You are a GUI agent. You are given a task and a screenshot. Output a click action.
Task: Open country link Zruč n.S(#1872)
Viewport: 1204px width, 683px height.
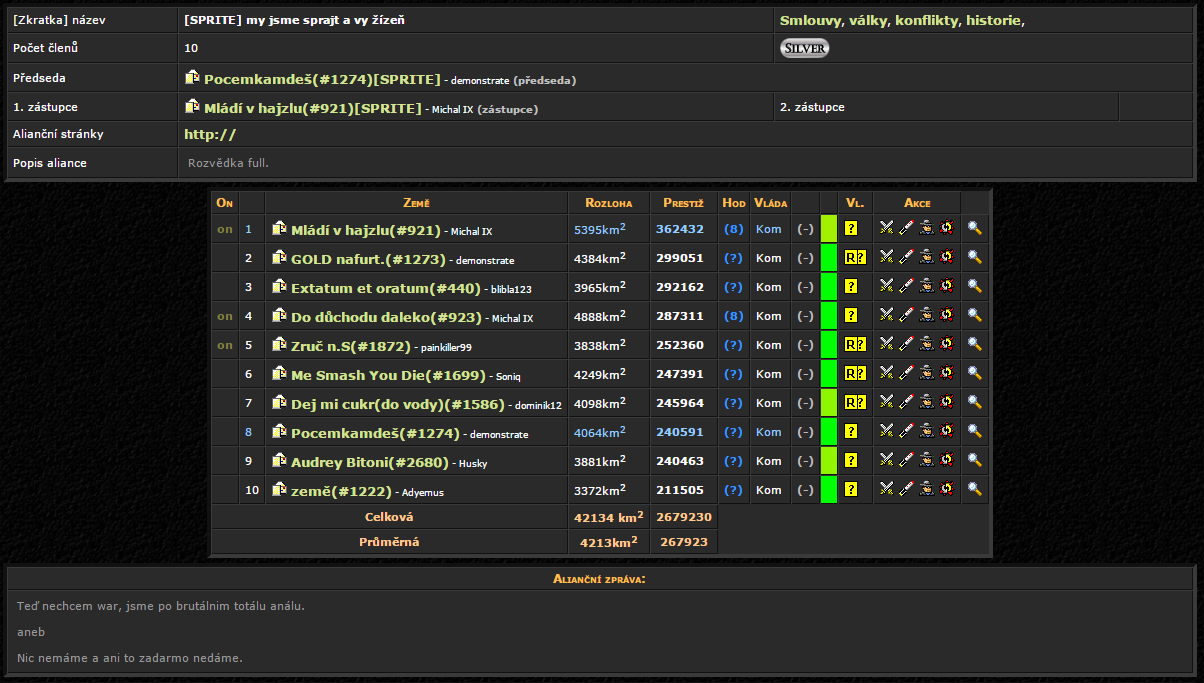pos(351,345)
